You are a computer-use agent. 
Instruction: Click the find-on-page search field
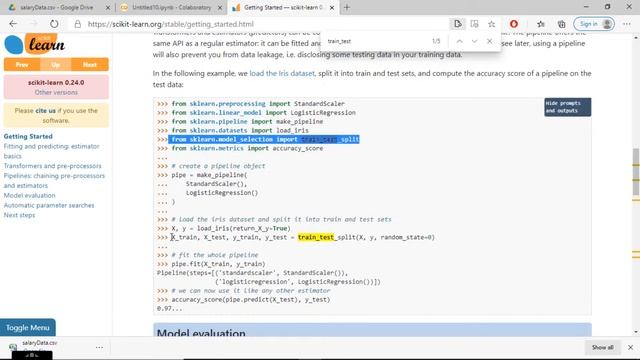tap(376, 41)
